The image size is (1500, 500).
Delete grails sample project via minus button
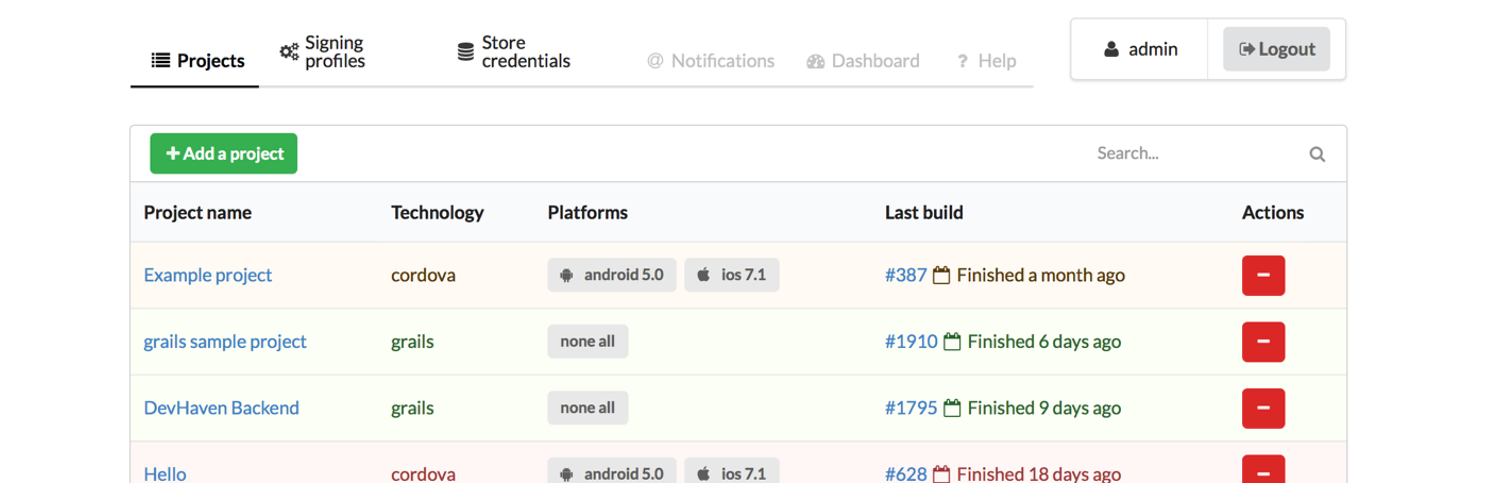1263,342
